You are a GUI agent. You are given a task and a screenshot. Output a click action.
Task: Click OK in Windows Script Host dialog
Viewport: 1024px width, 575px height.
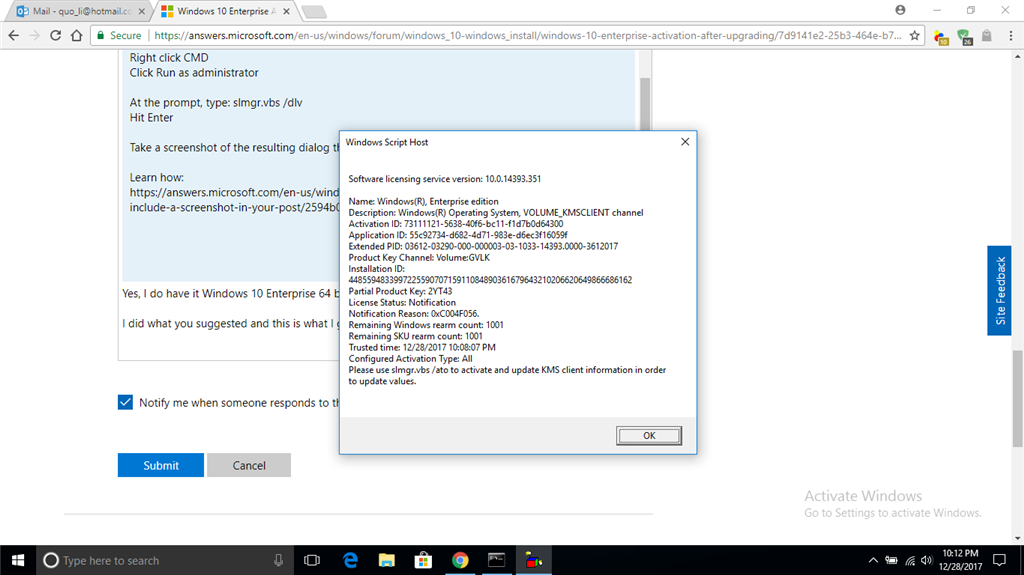pos(648,436)
